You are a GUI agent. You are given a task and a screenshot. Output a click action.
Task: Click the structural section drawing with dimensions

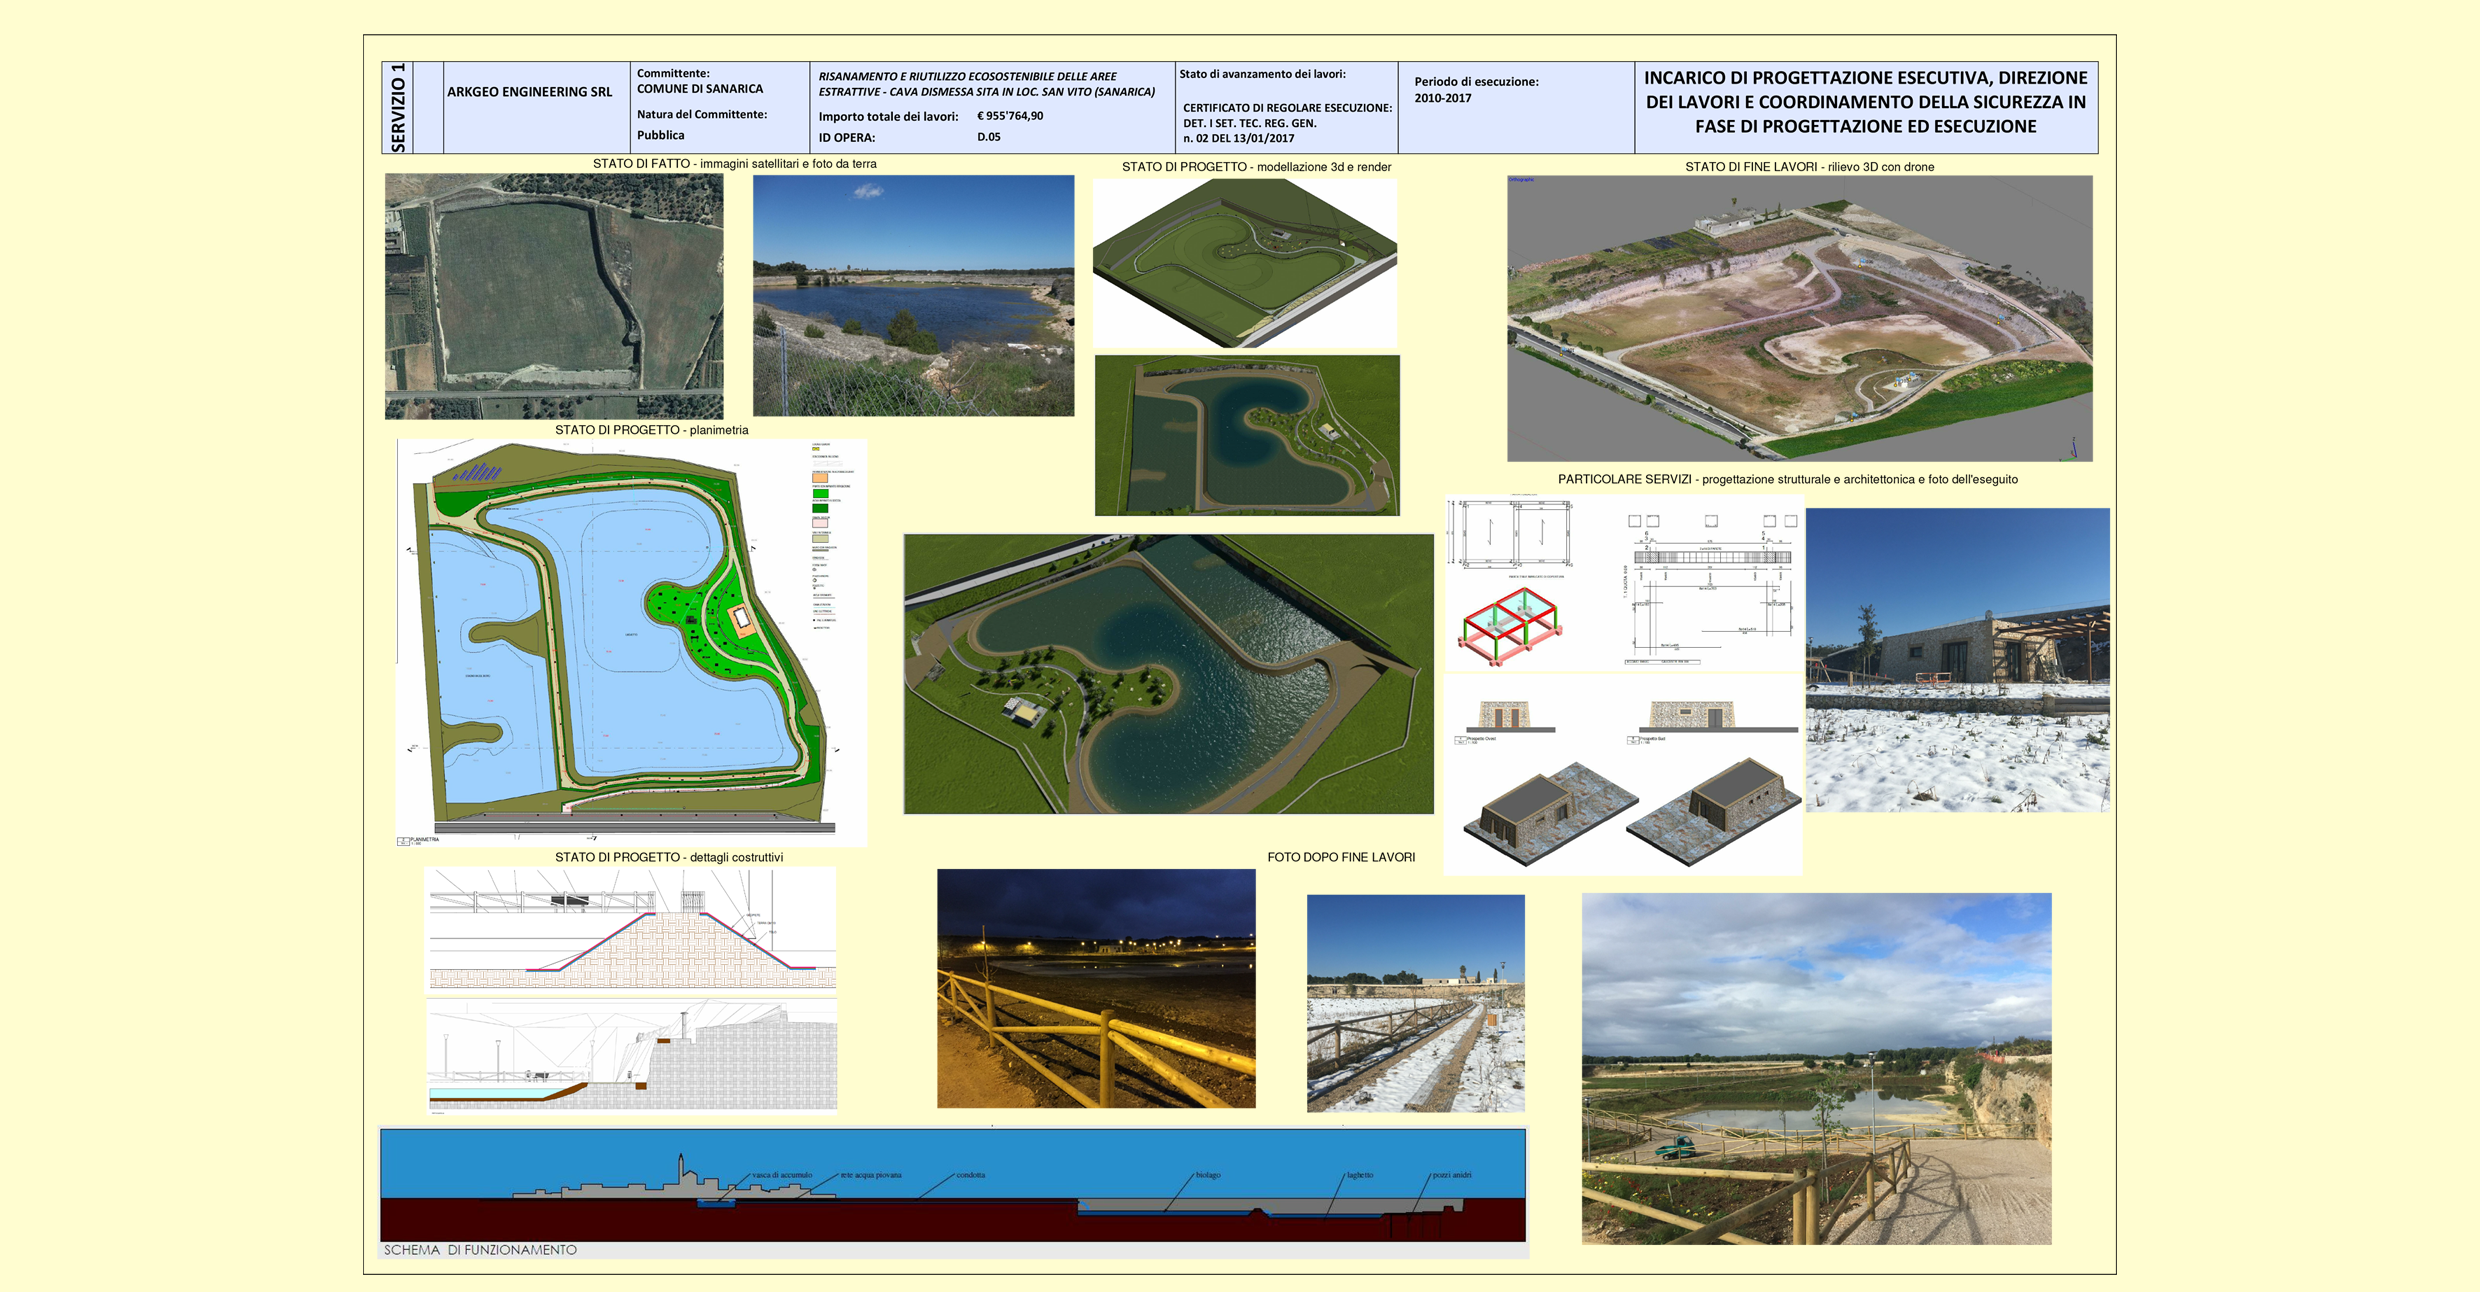(x=1710, y=588)
